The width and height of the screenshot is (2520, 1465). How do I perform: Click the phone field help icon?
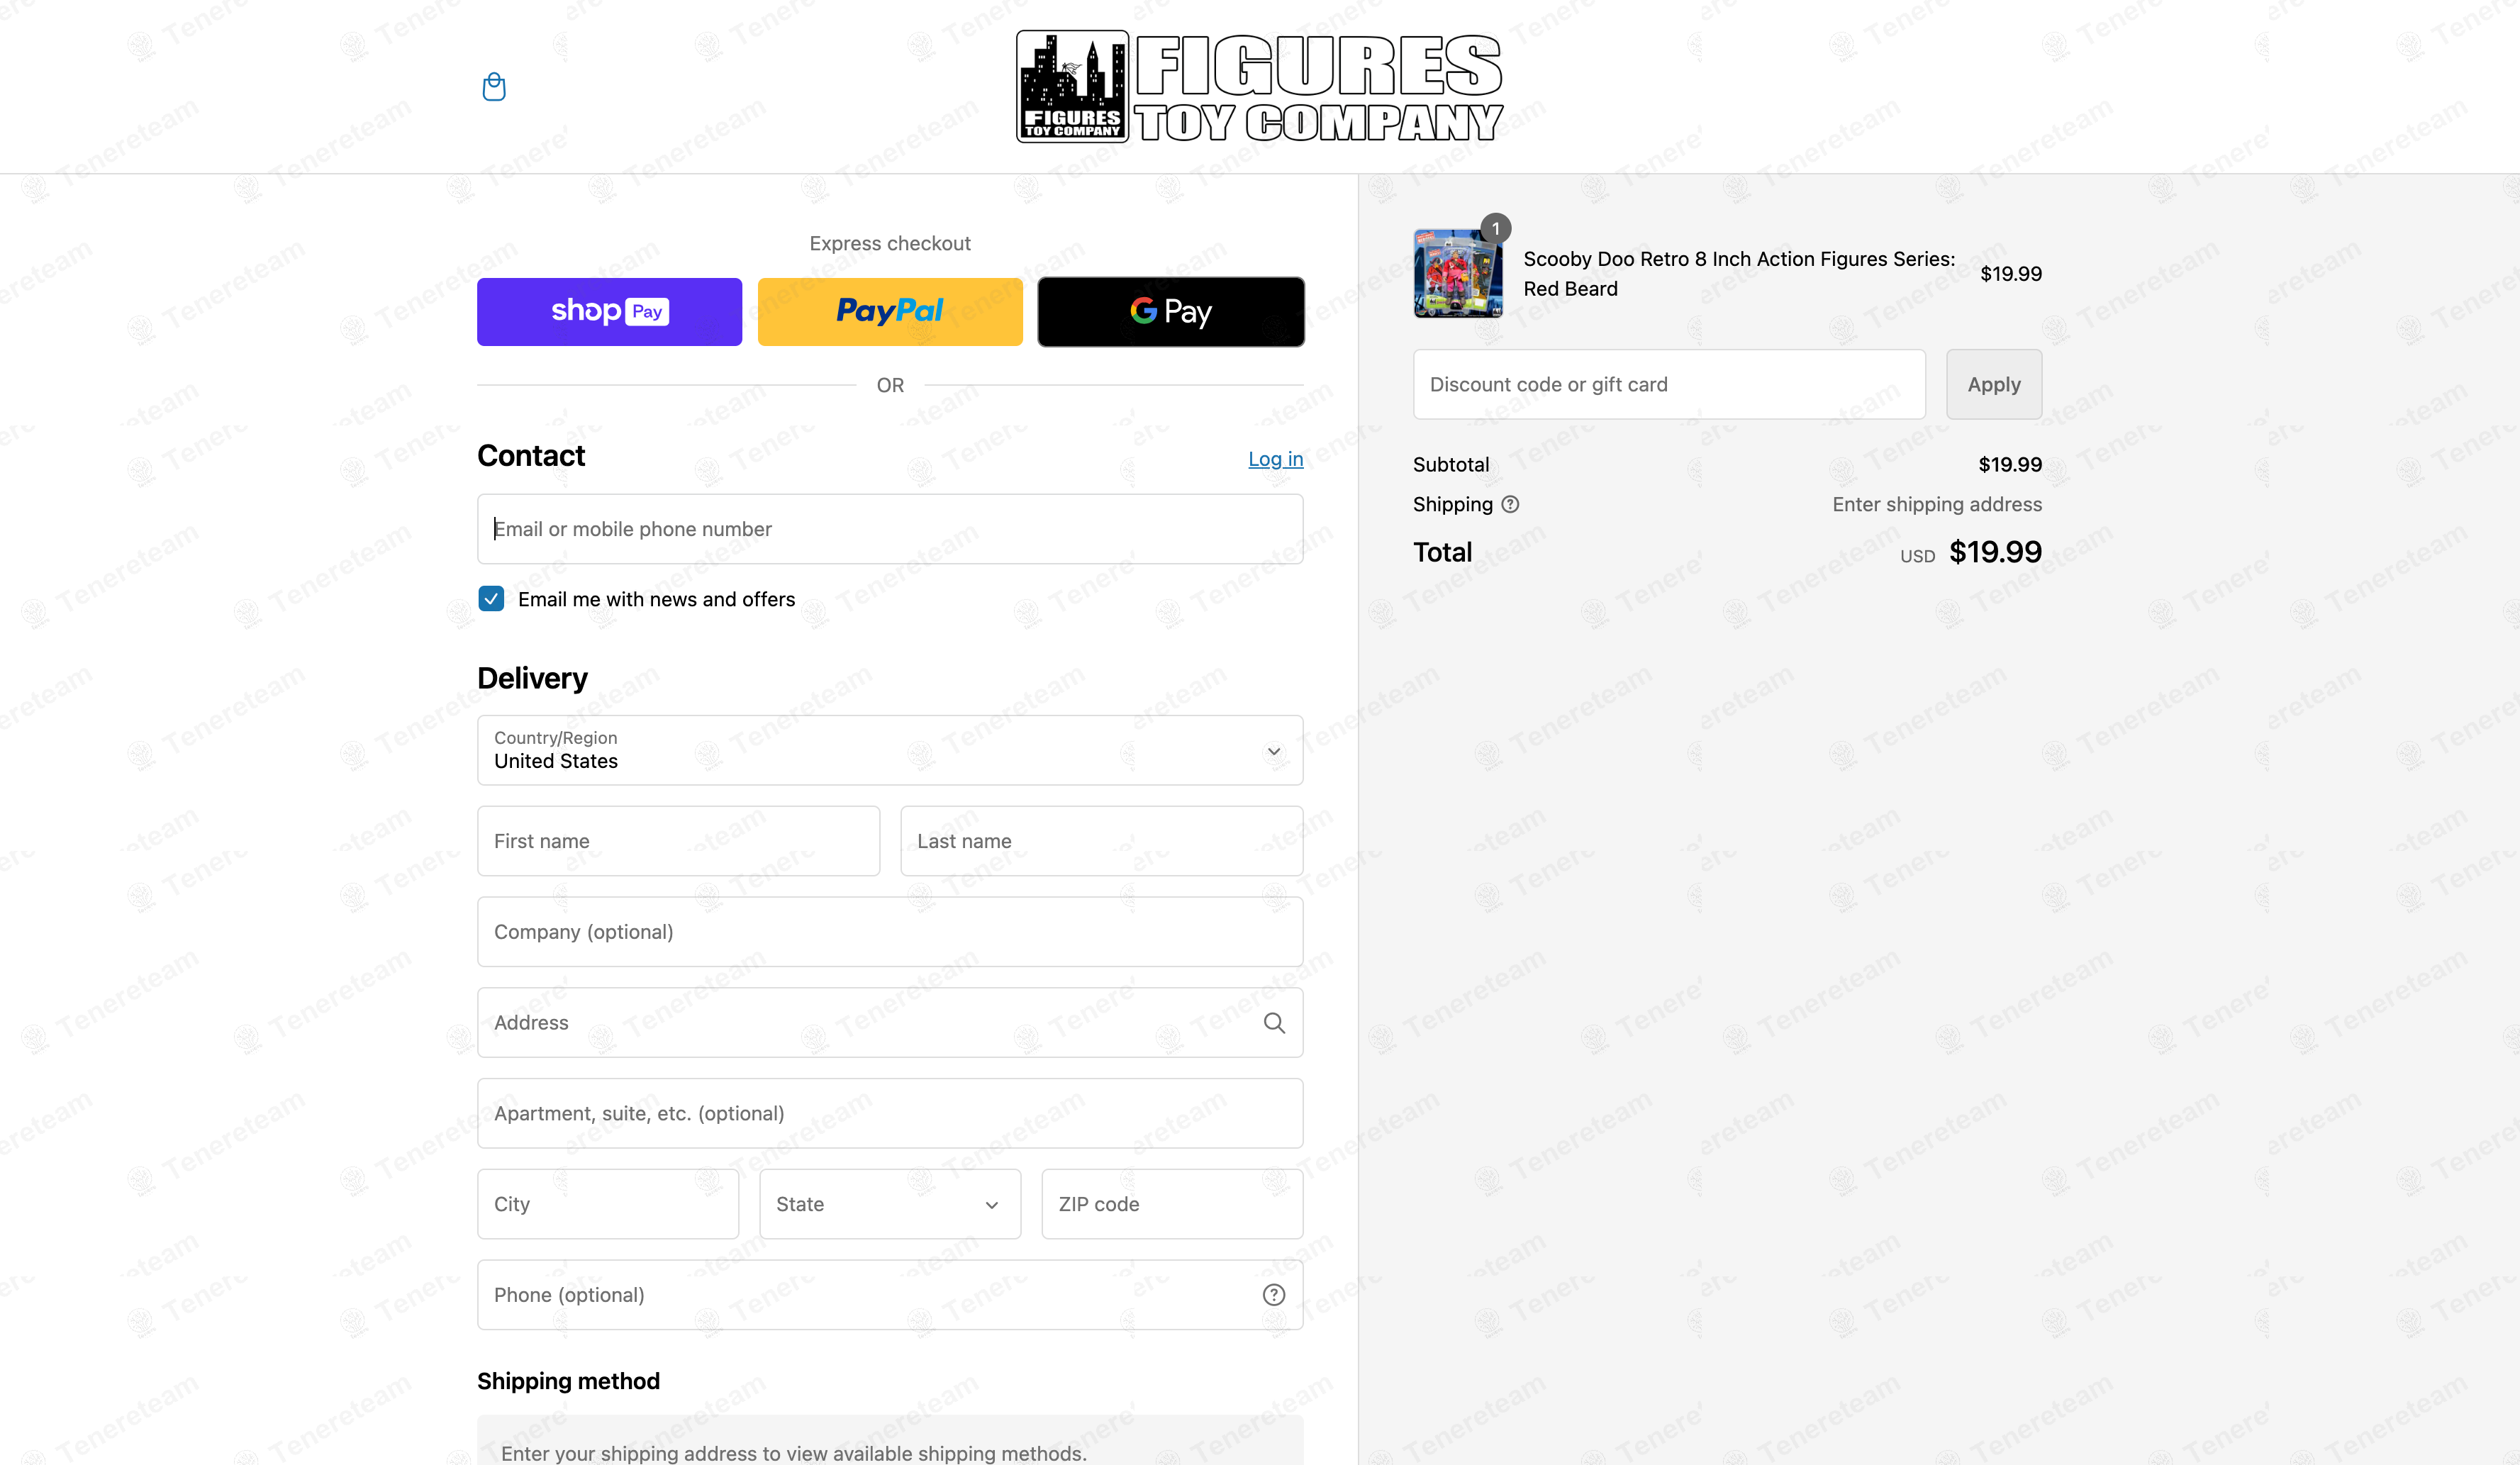click(x=1273, y=1294)
